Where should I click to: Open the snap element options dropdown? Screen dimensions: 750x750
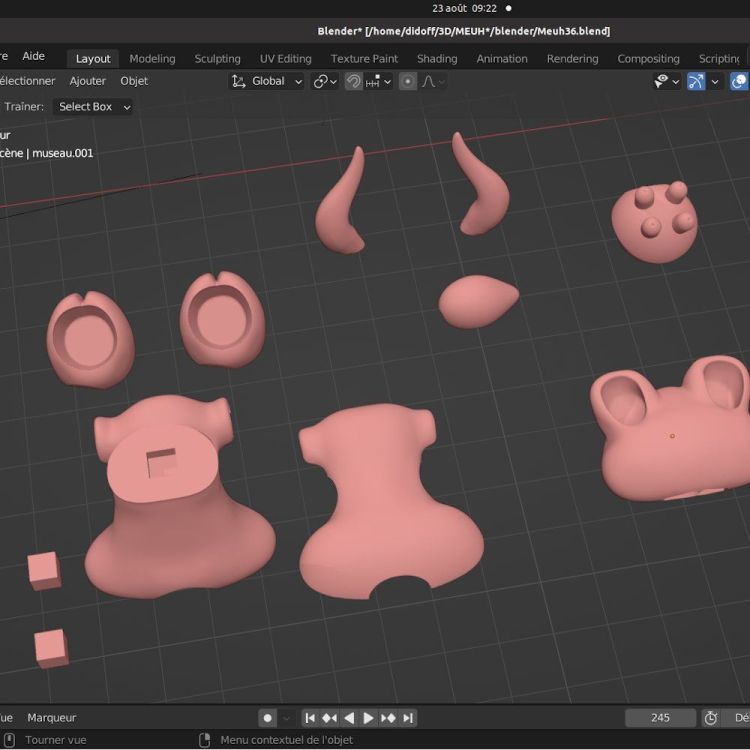pos(378,81)
